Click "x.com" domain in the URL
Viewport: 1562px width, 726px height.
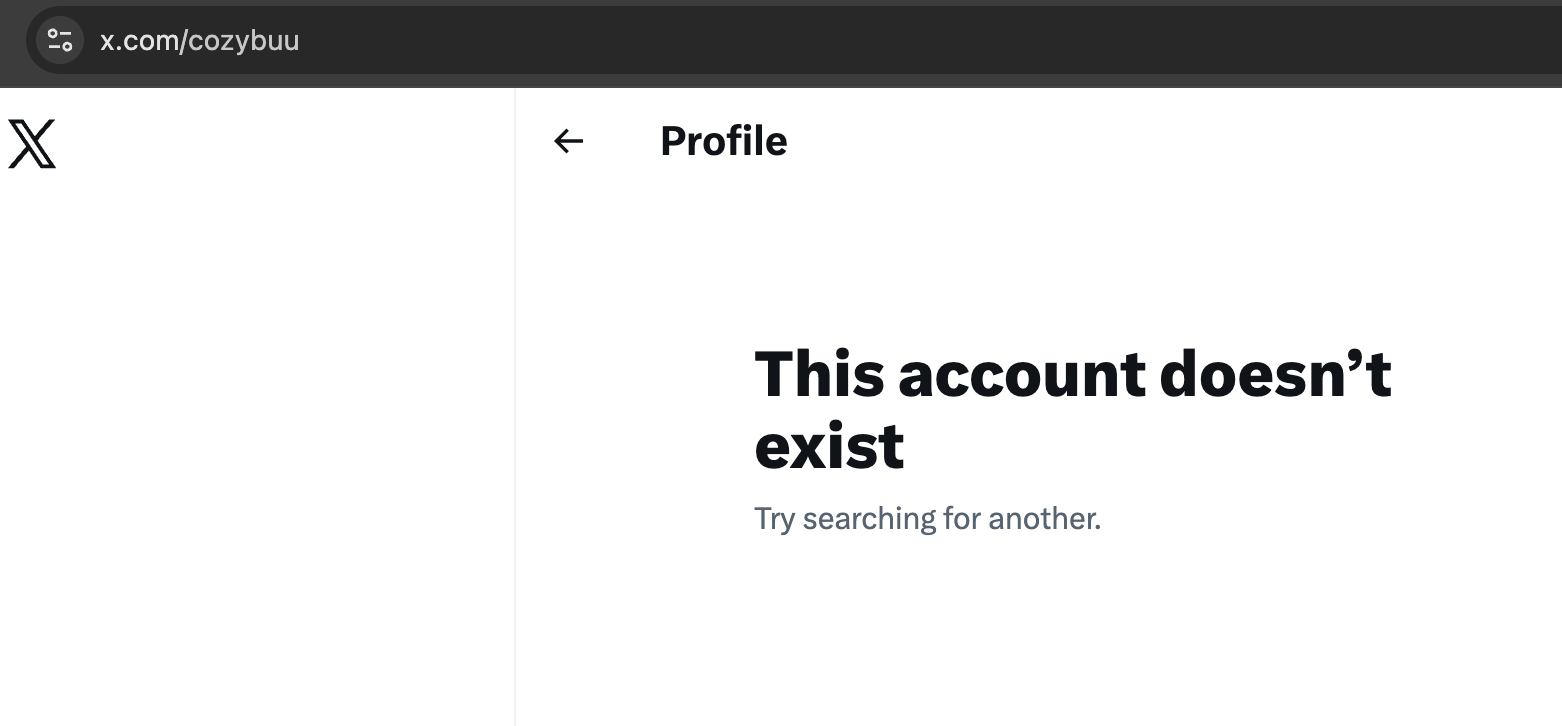(x=139, y=41)
